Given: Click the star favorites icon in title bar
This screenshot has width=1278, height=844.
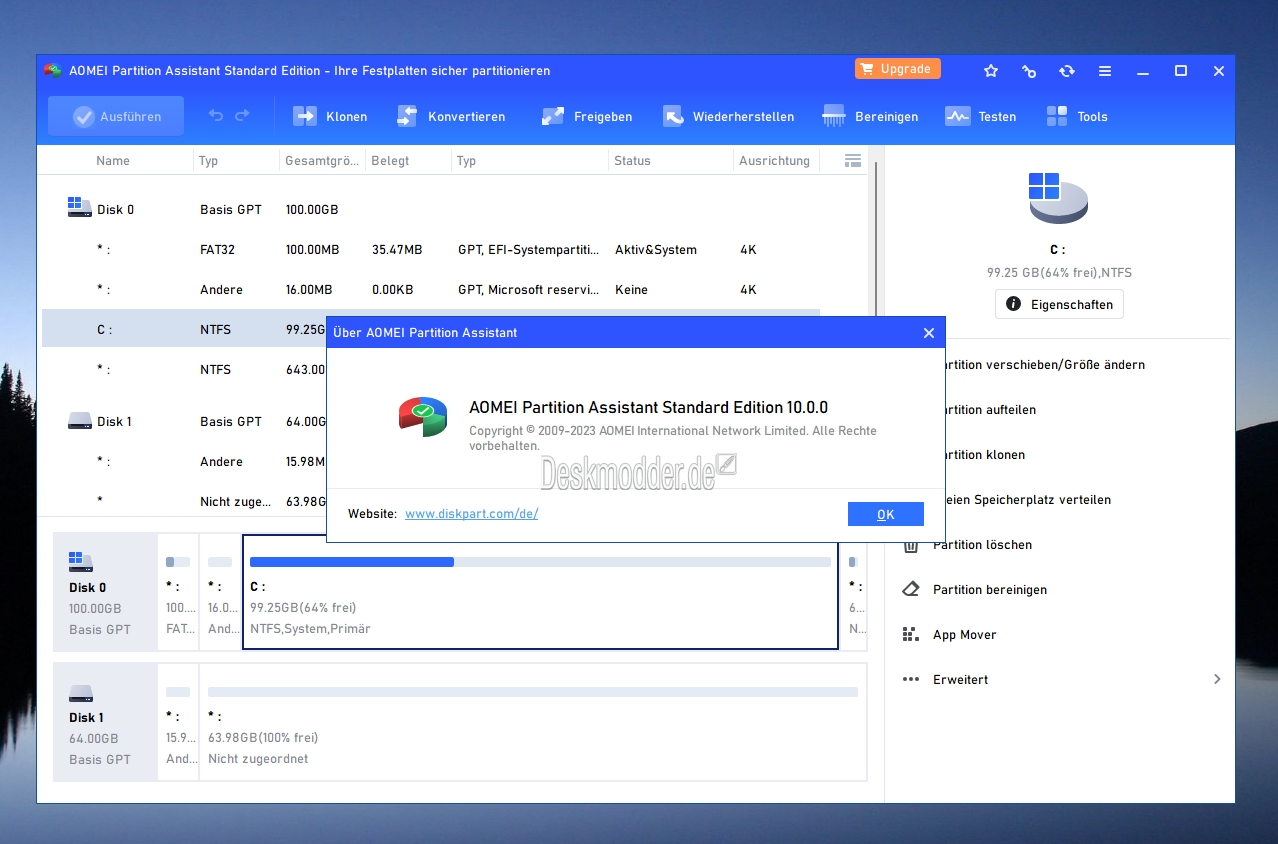Looking at the screenshot, I should 991,71.
